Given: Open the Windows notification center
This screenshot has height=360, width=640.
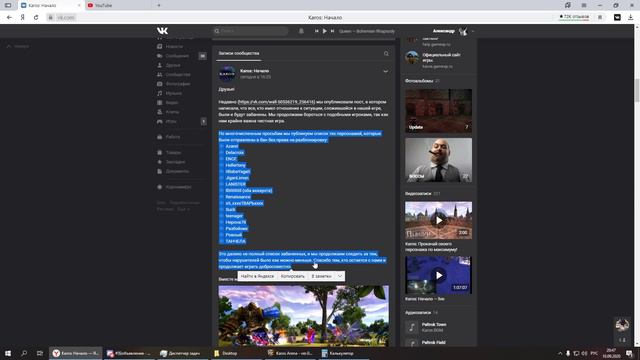Looking at the screenshot, I should coord(630,353).
